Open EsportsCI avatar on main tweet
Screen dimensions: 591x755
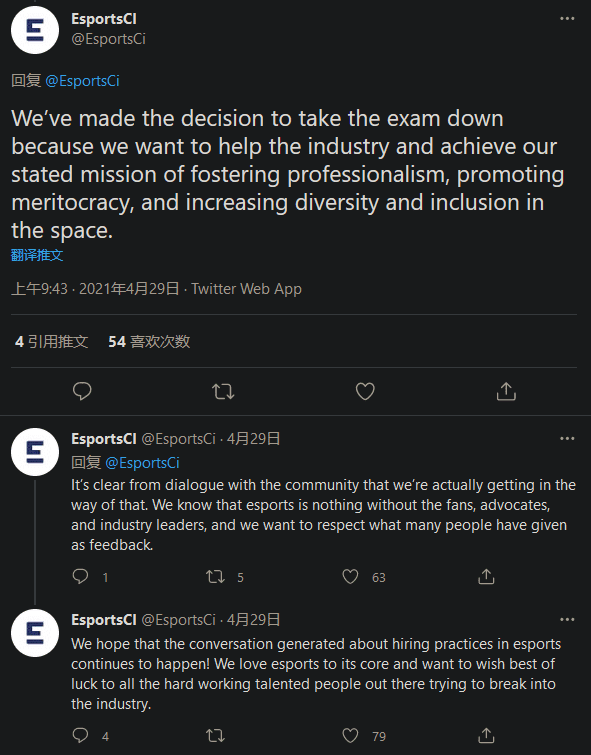[x=35, y=30]
